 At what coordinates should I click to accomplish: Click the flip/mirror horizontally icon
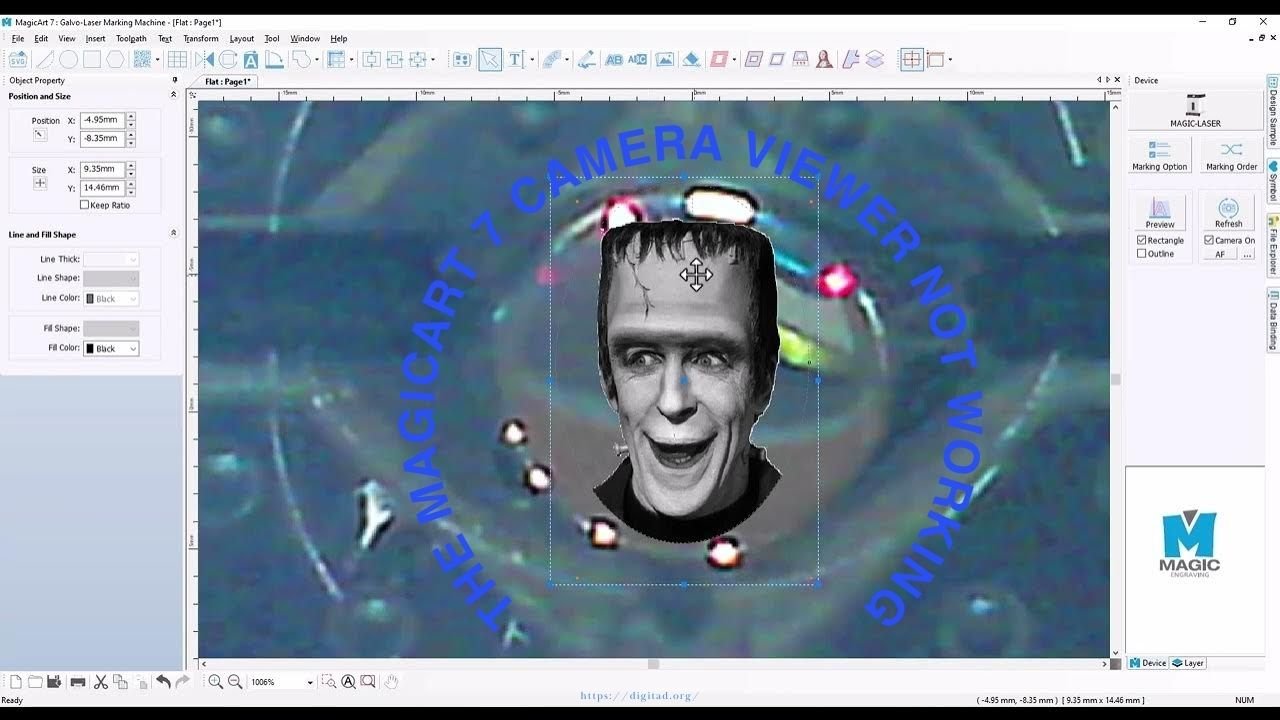point(204,60)
